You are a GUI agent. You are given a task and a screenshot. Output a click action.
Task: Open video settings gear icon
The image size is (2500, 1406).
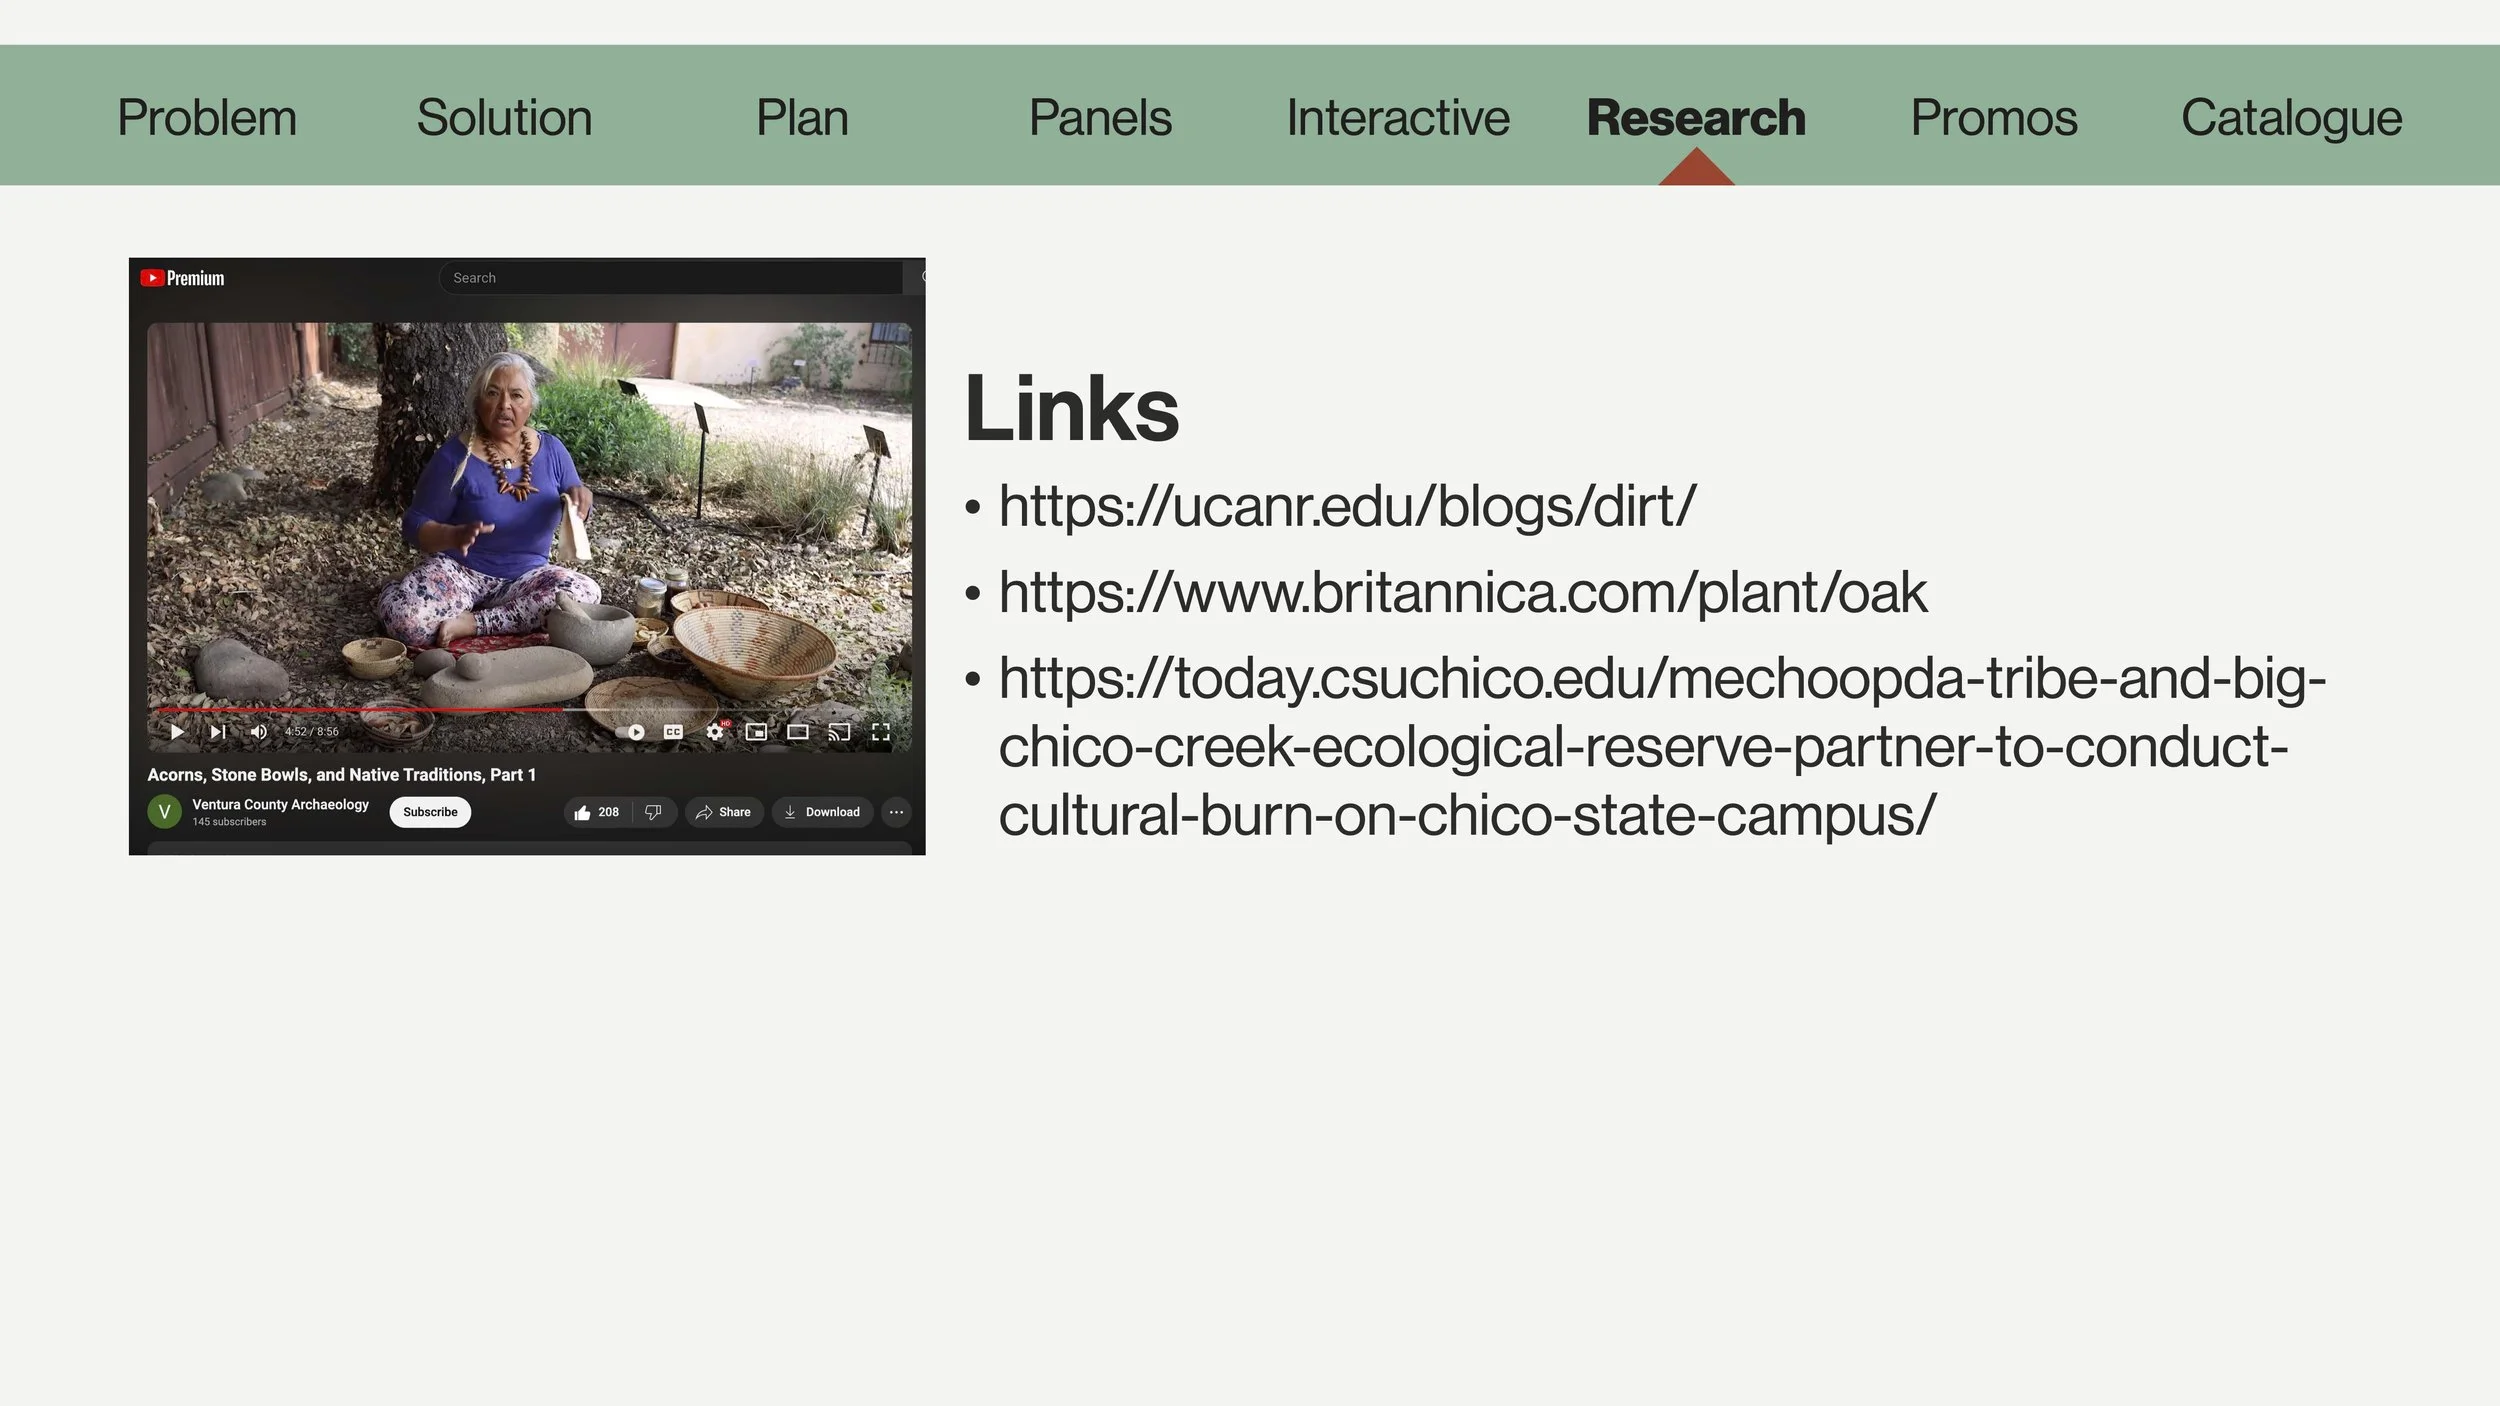pyautogui.click(x=715, y=732)
